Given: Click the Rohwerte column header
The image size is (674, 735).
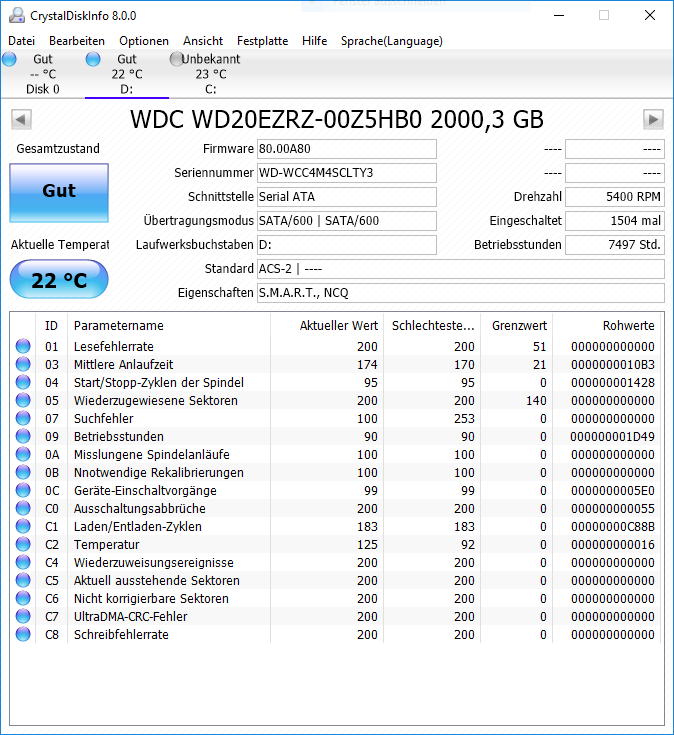Looking at the screenshot, I should [607, 325].
